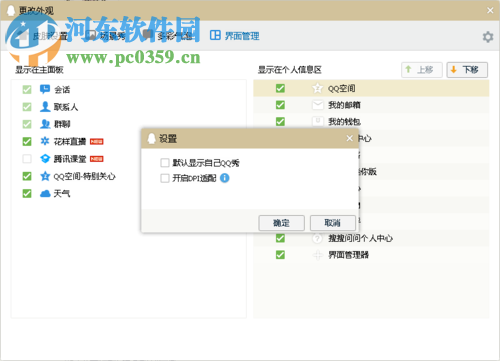Click the QQ空间 star icon in personal info list
This screenshot has width=500, height=361.
click(317, 88)
